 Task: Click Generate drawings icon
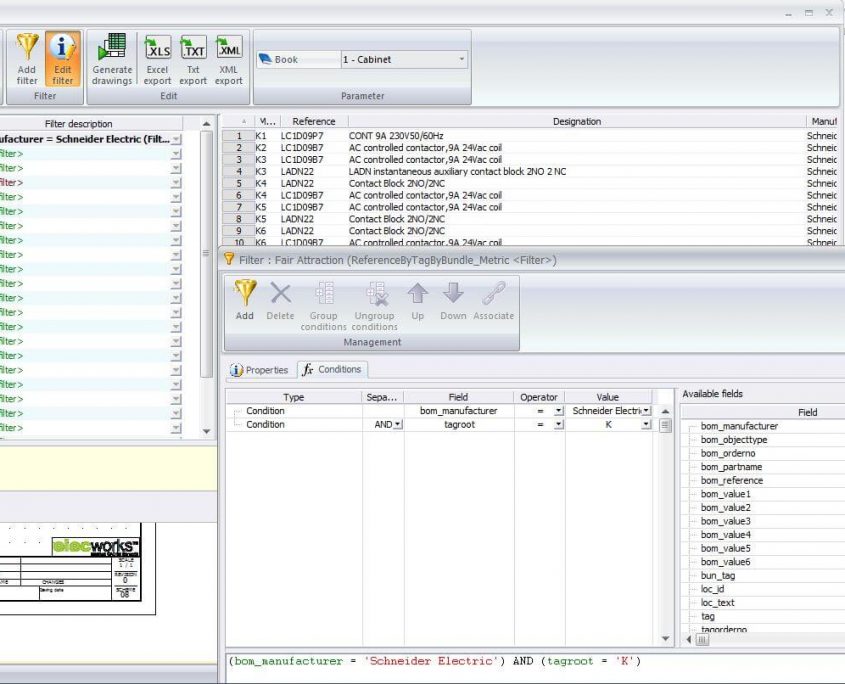112,59
